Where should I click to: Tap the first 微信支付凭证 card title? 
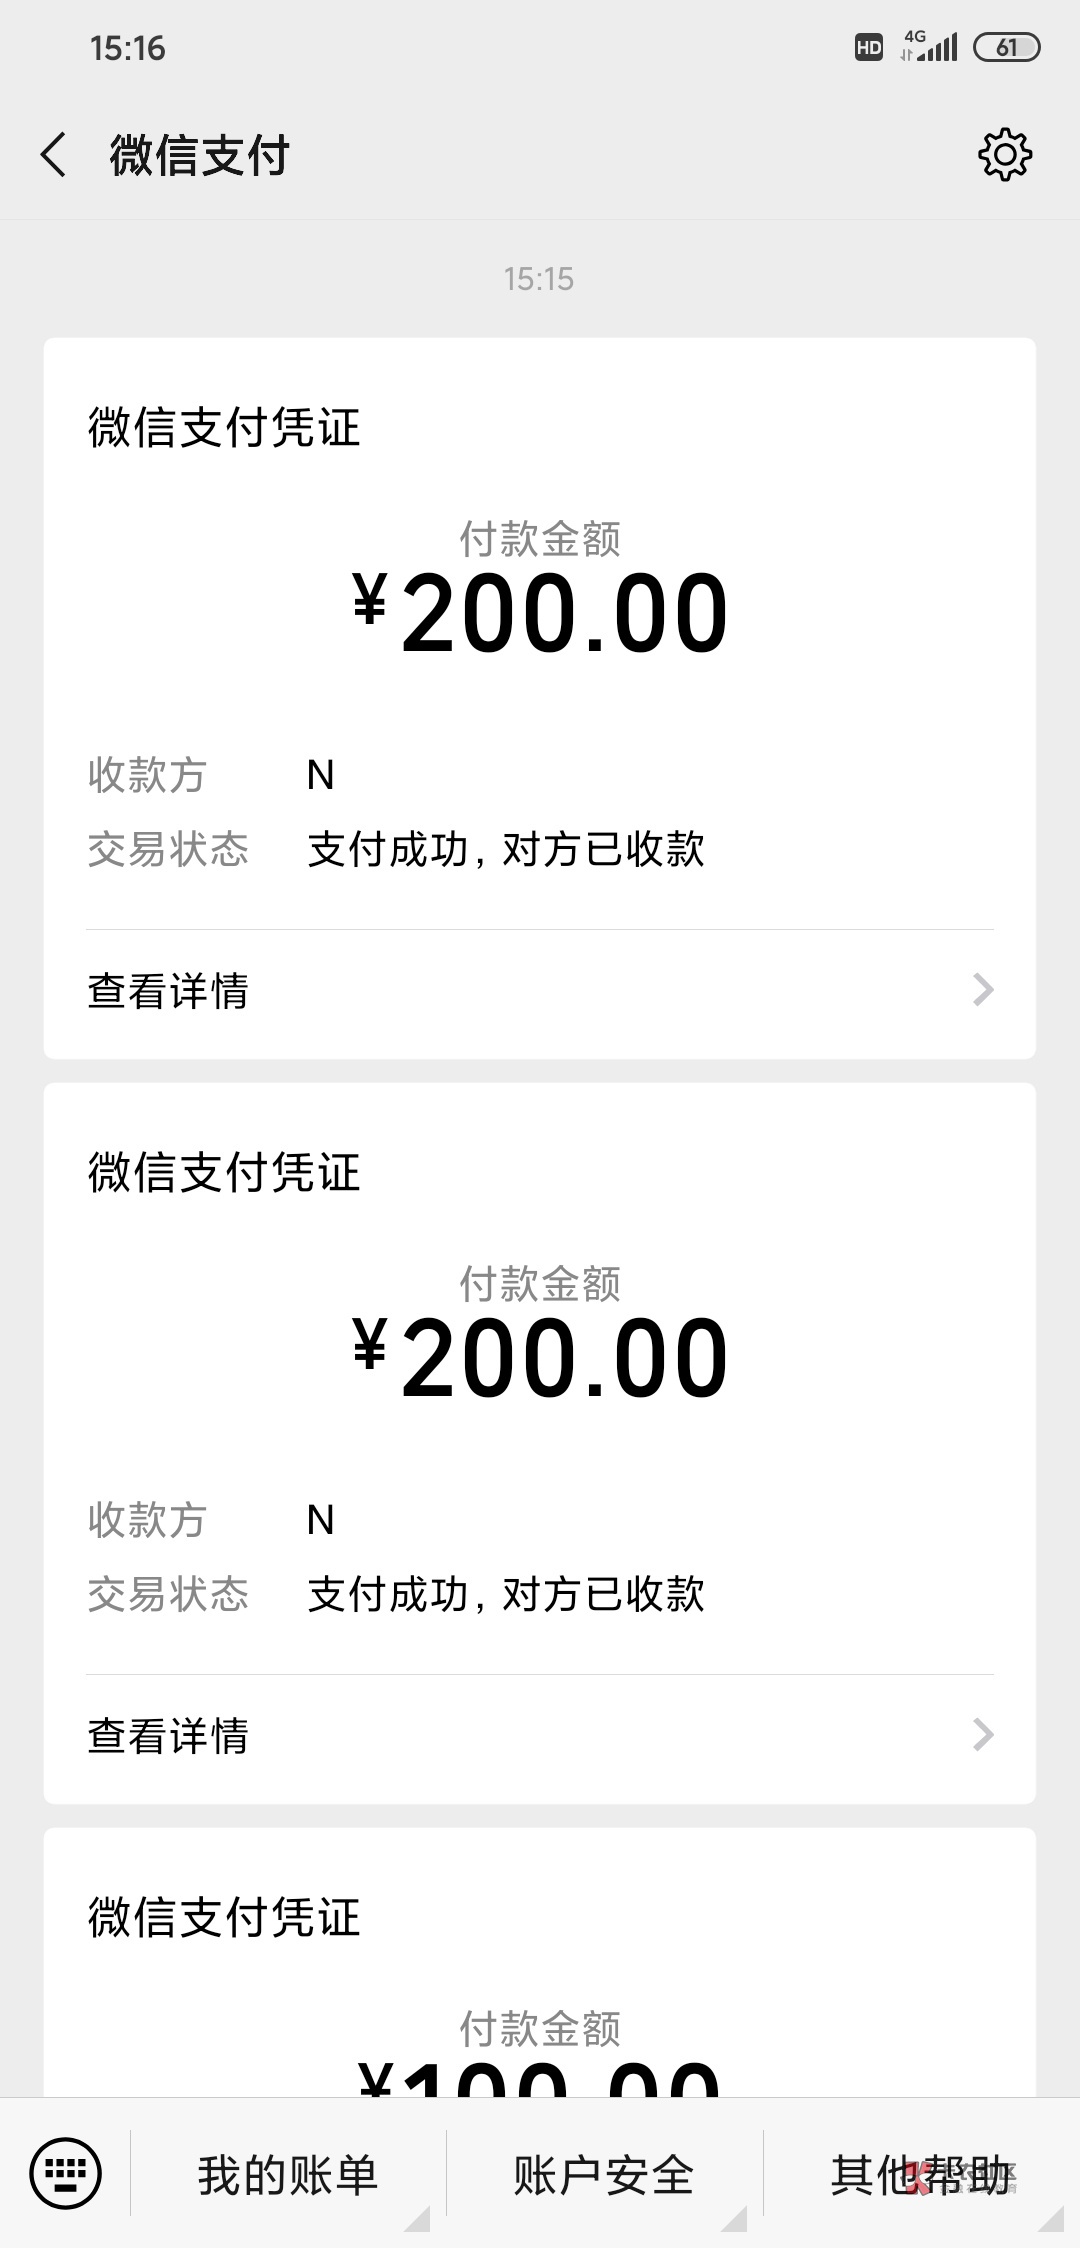(224, 428)
